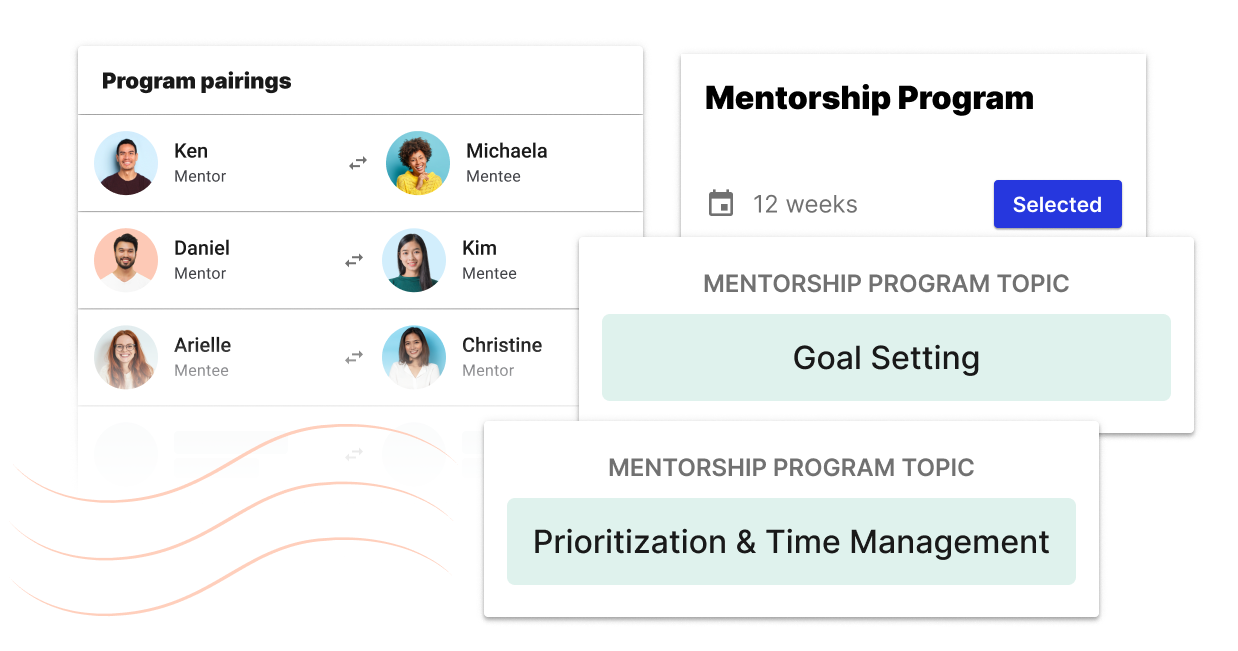Select Daniel's avatar picture

(126, 260)
